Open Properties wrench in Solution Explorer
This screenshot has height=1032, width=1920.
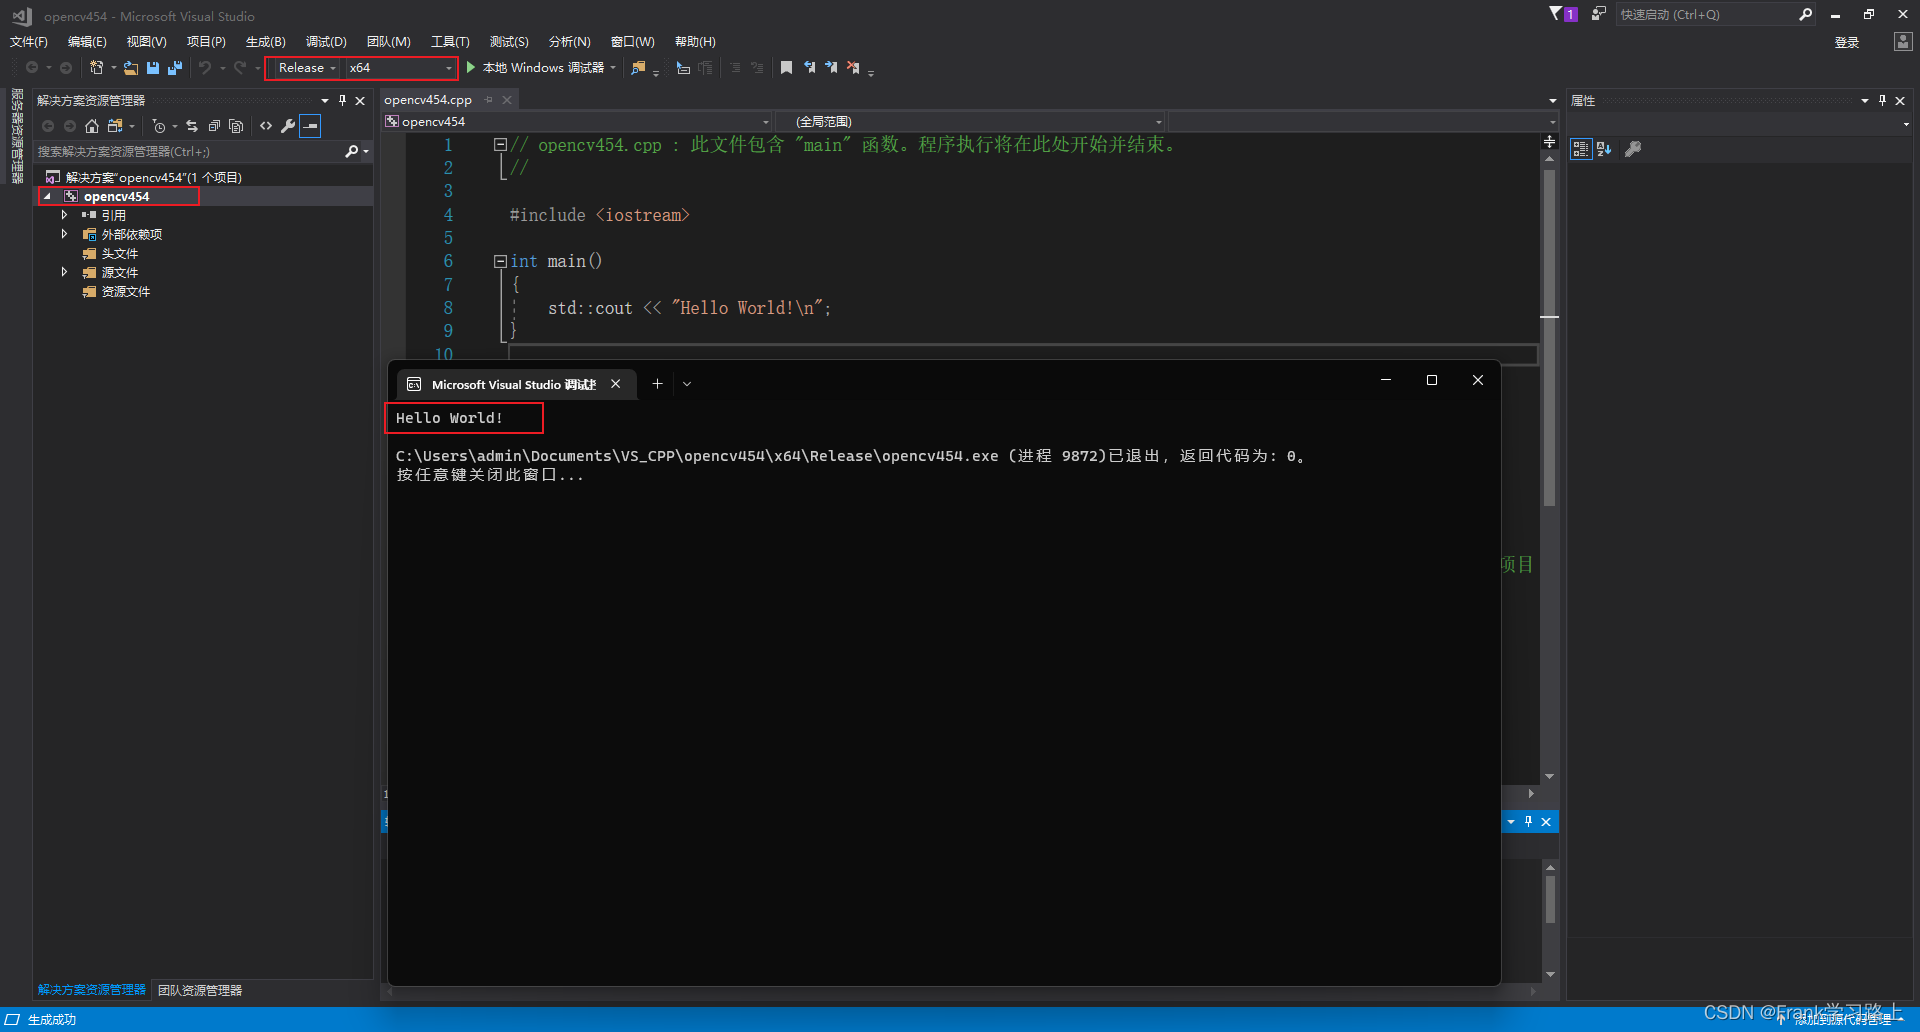pos(288,126)
